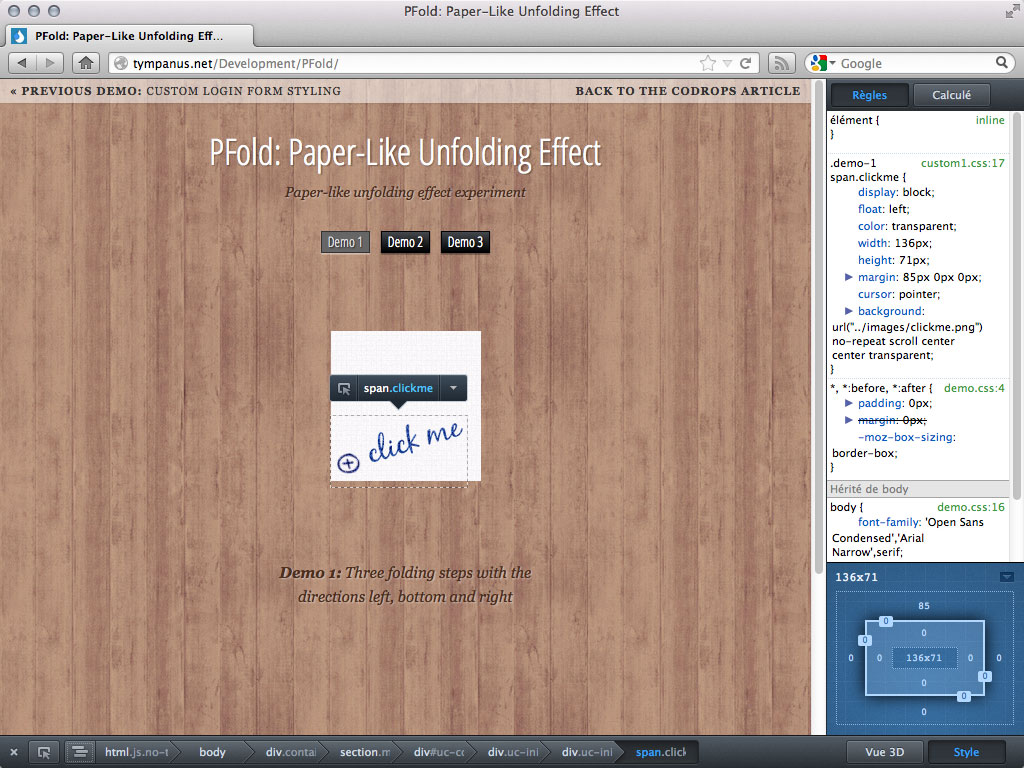The image size is (1024, 768).
Task: Expand the background property triangle
Action: (x=849, y=311)
